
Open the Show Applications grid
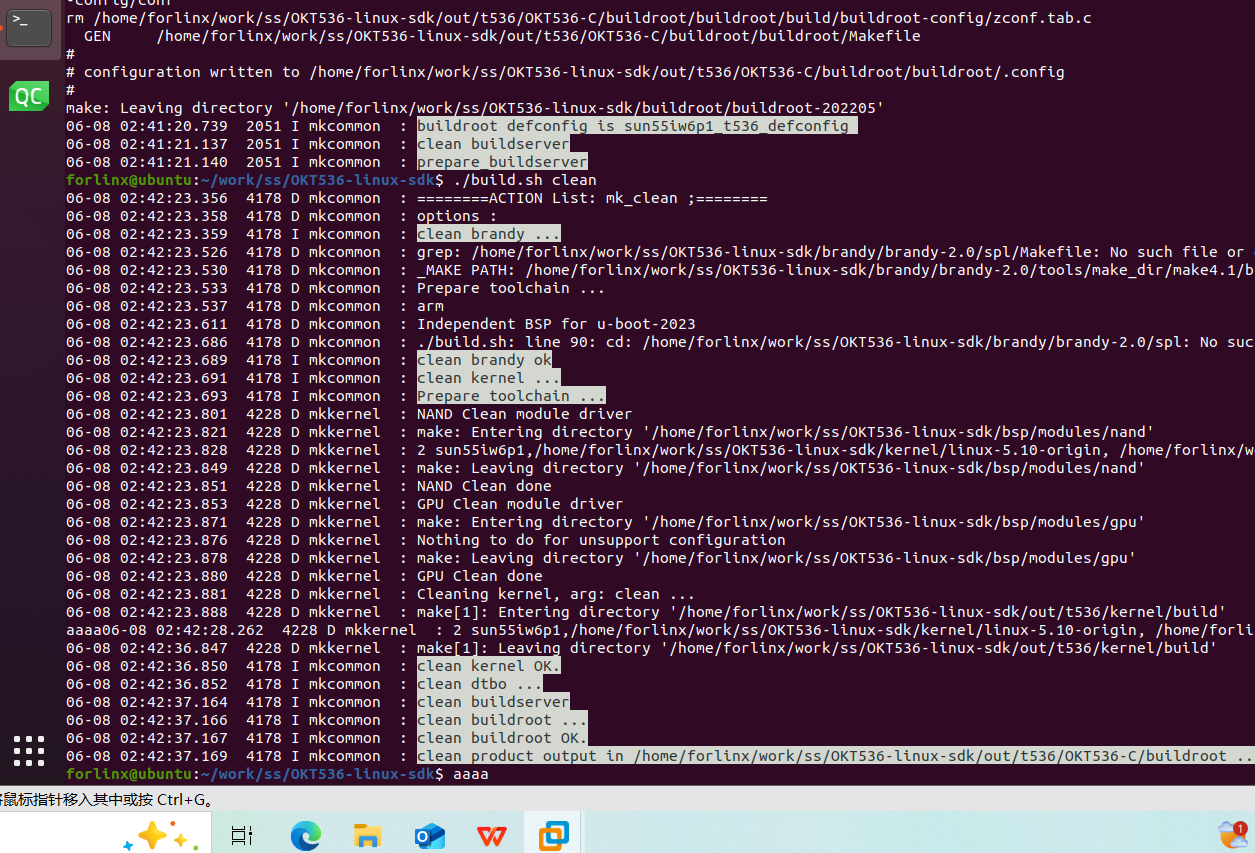point(29,751)
